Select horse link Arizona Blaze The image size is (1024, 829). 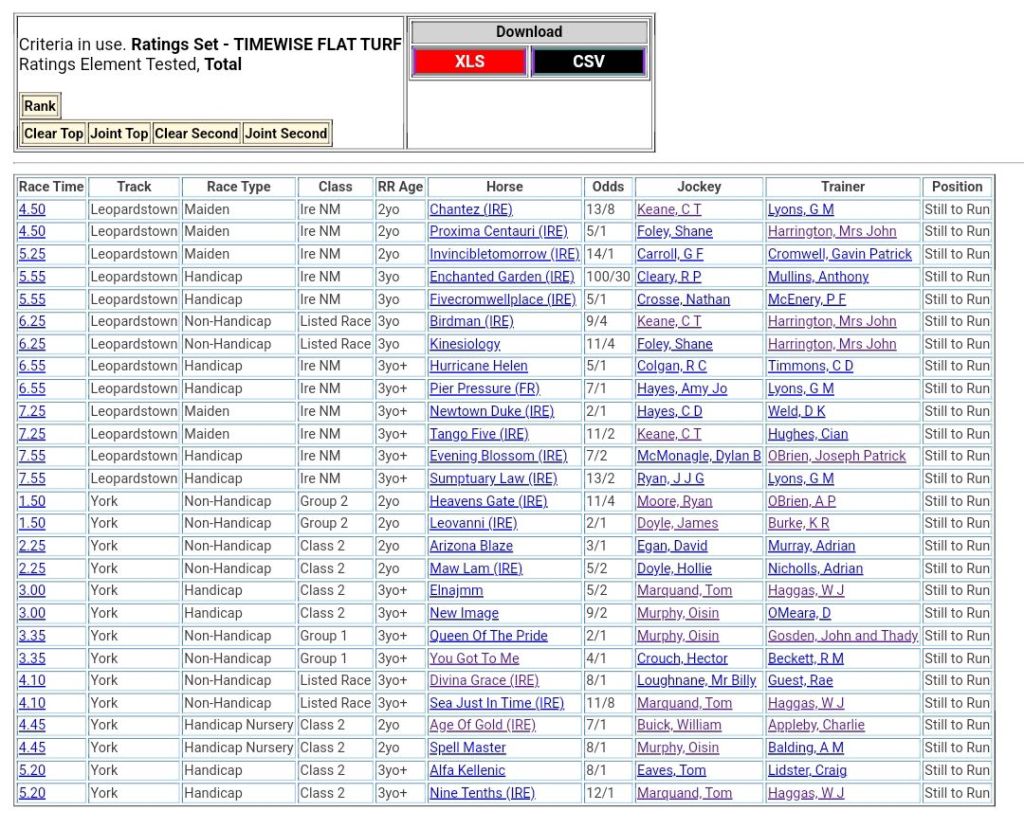coord(471,546)
